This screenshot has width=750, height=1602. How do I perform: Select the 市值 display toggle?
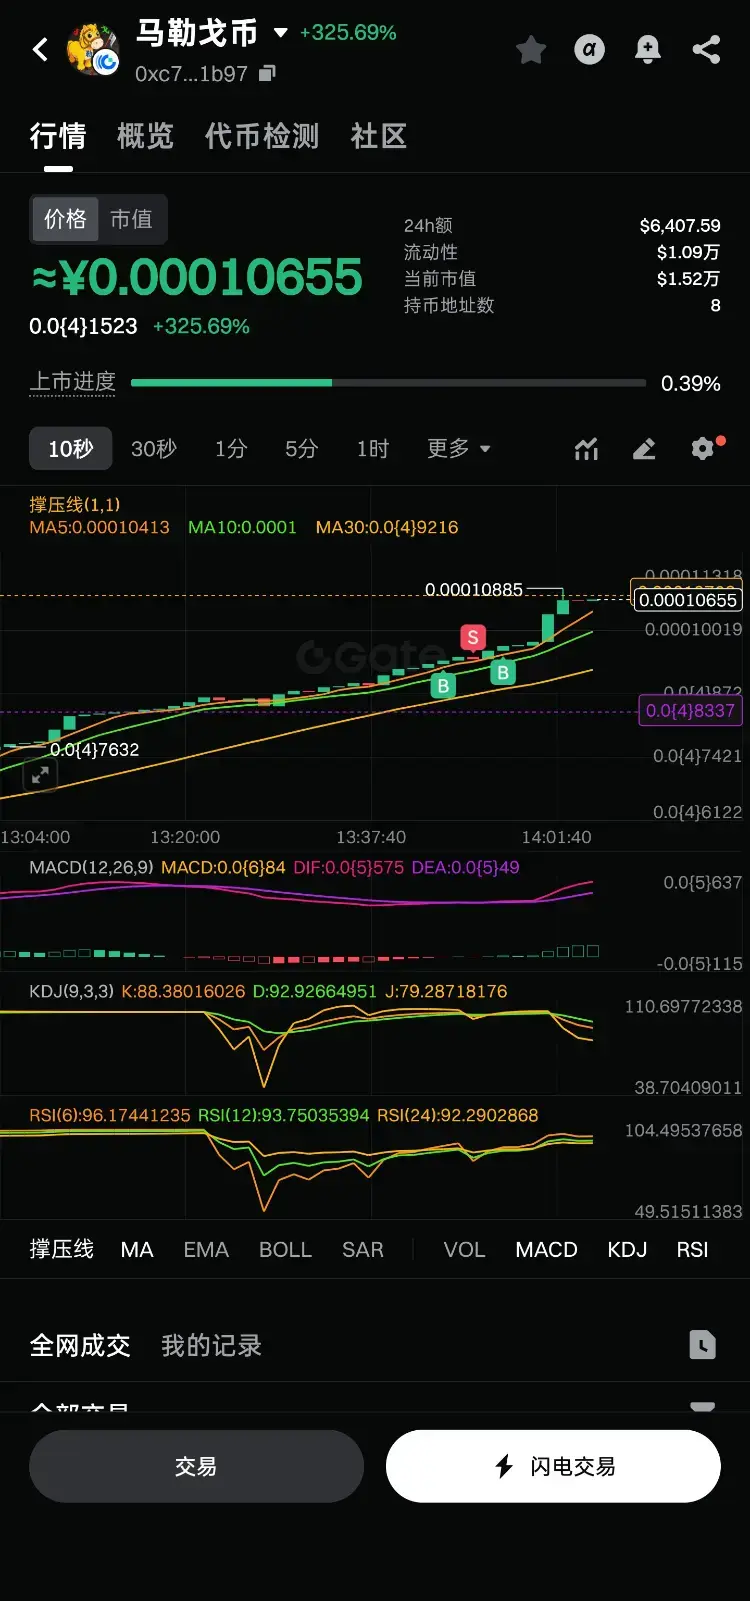click(131, 219)
